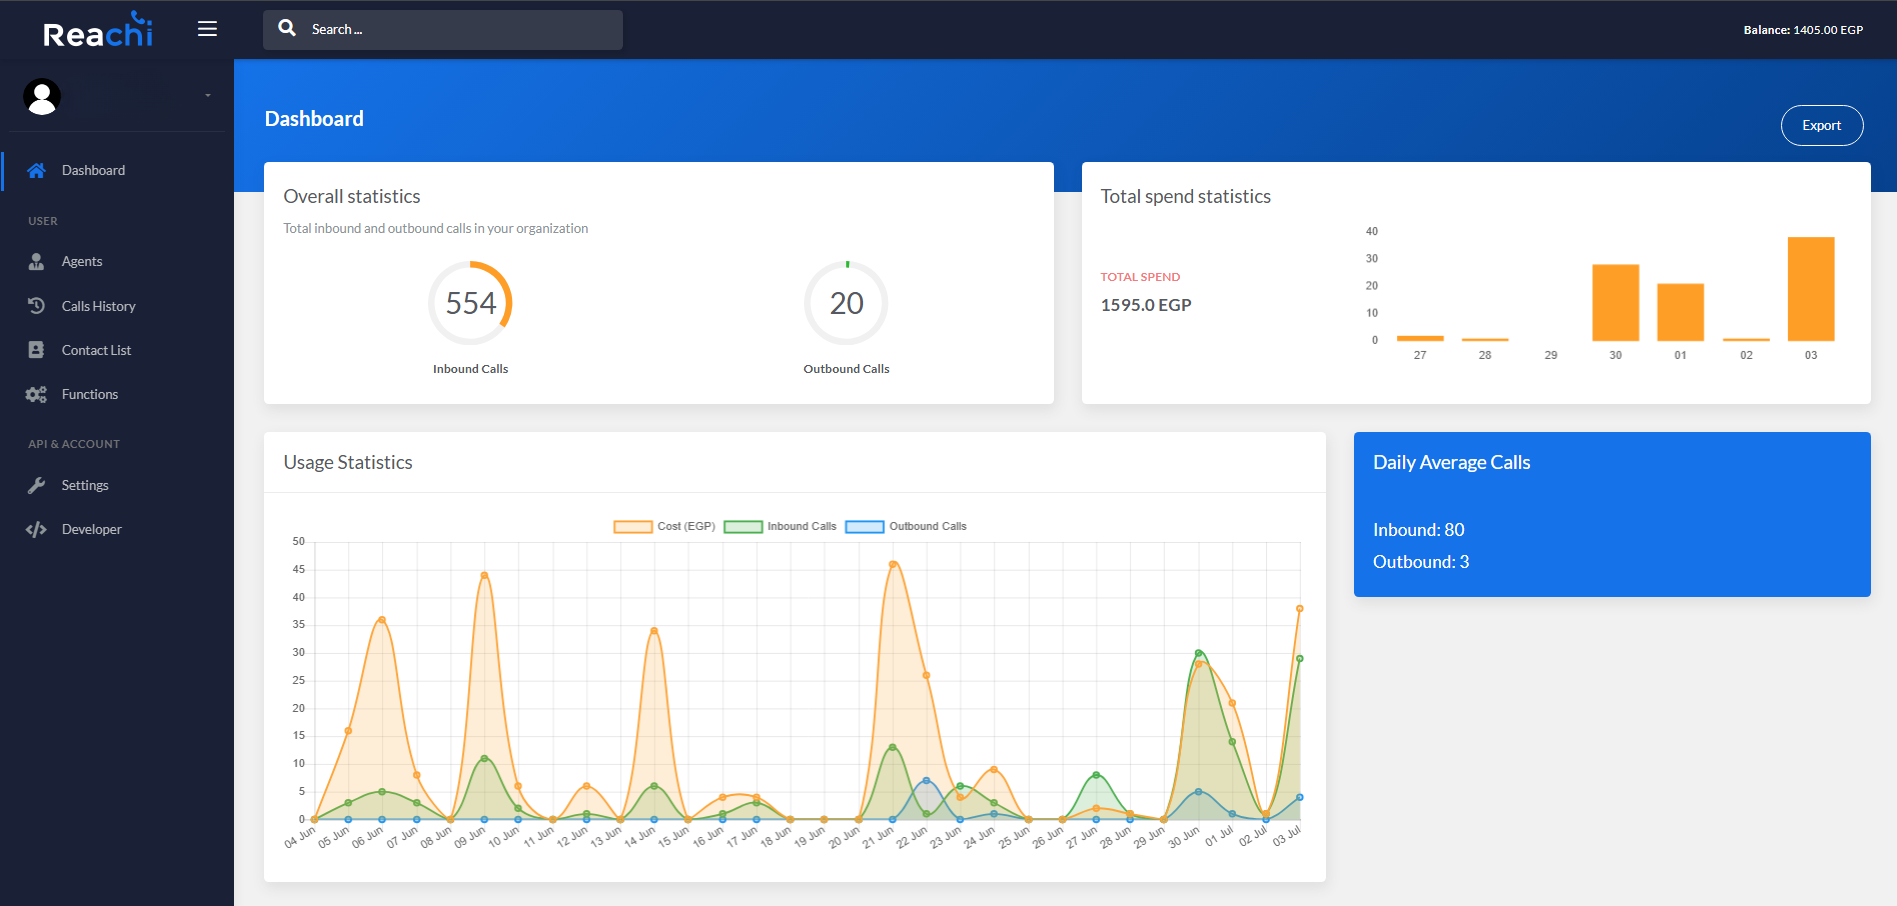1897x906 pixels.
Task: Click the Dashboard home icon
Action: point(36,170)
